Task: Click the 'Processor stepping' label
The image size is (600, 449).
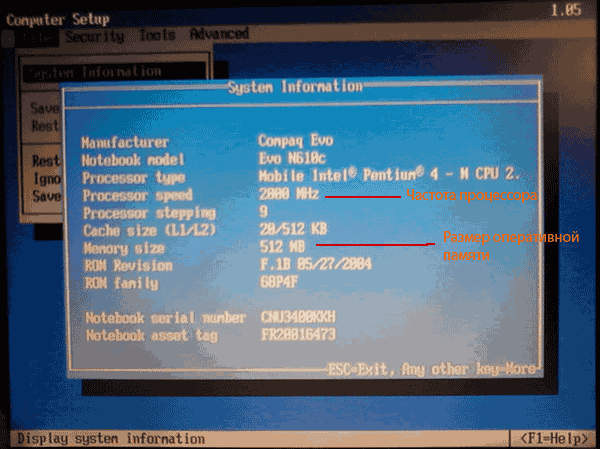Action: pos(149,213)
